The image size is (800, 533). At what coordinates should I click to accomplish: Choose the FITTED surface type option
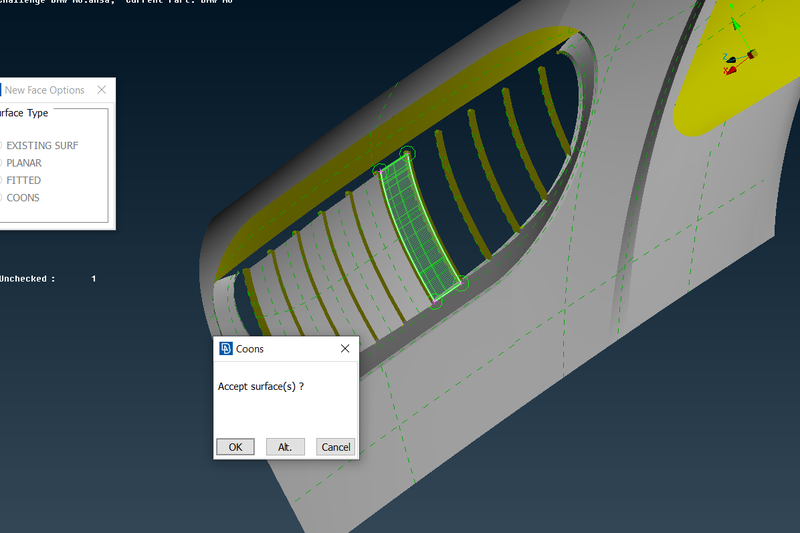tap(21, 180)
